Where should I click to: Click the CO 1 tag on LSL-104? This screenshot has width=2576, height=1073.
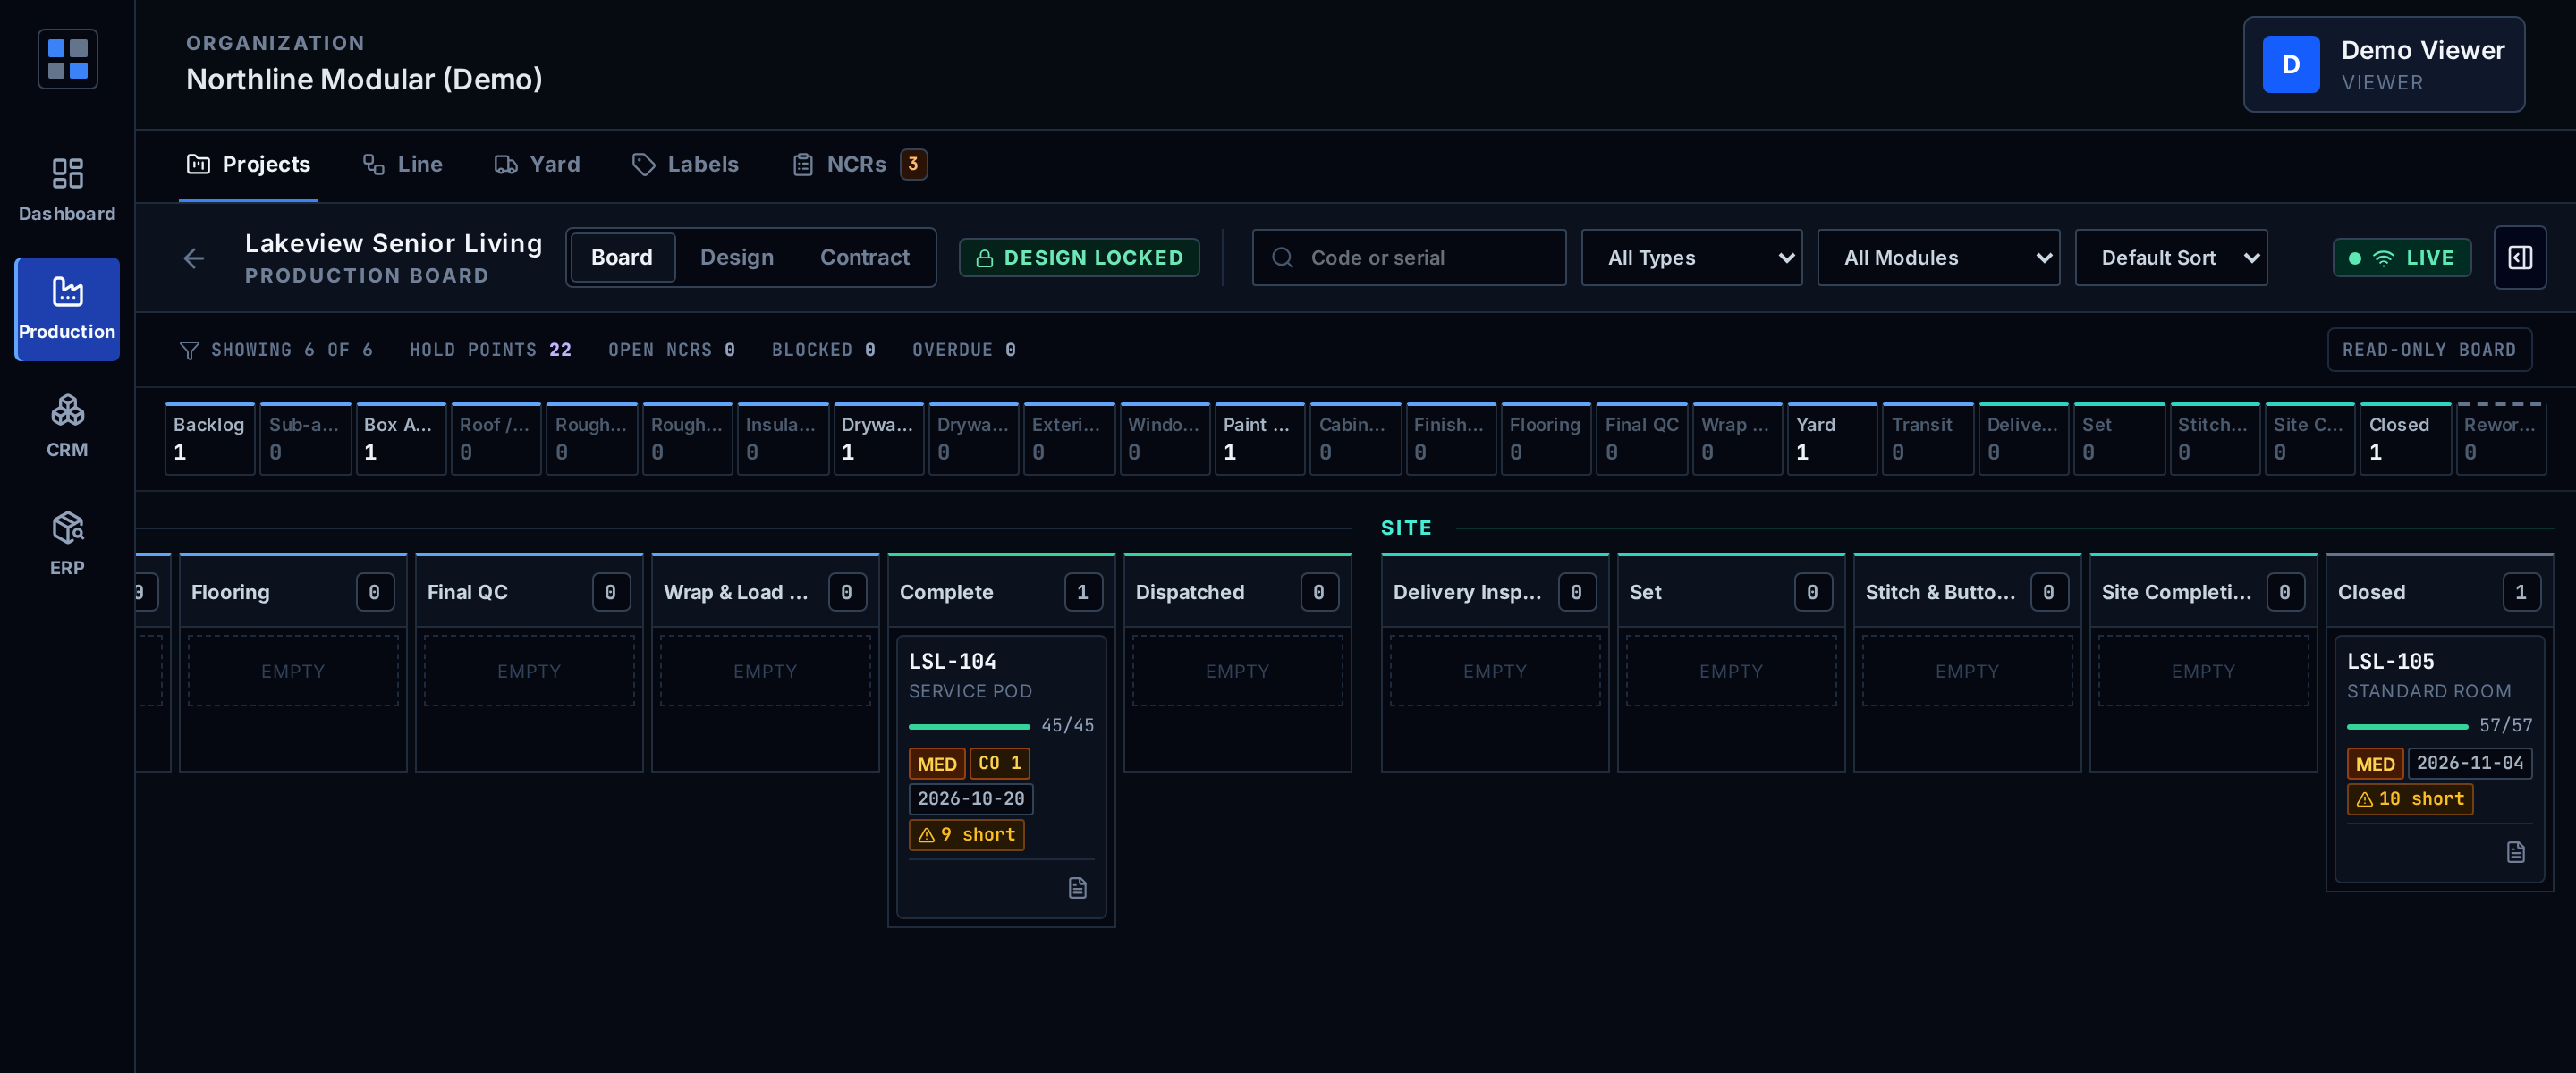click(999, 763)
